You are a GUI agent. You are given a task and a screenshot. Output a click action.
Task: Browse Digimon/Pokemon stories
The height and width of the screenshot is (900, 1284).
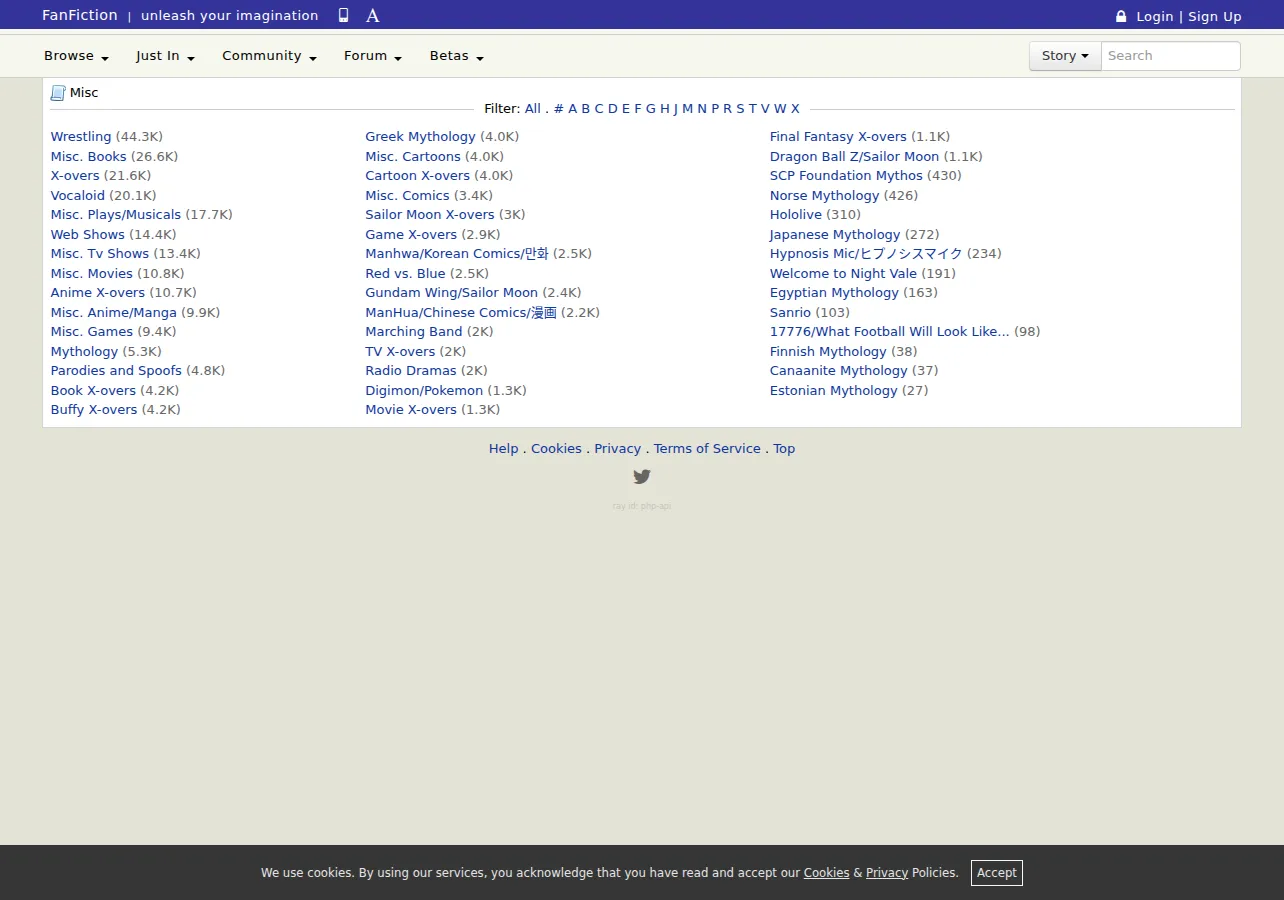coord(424,391)
